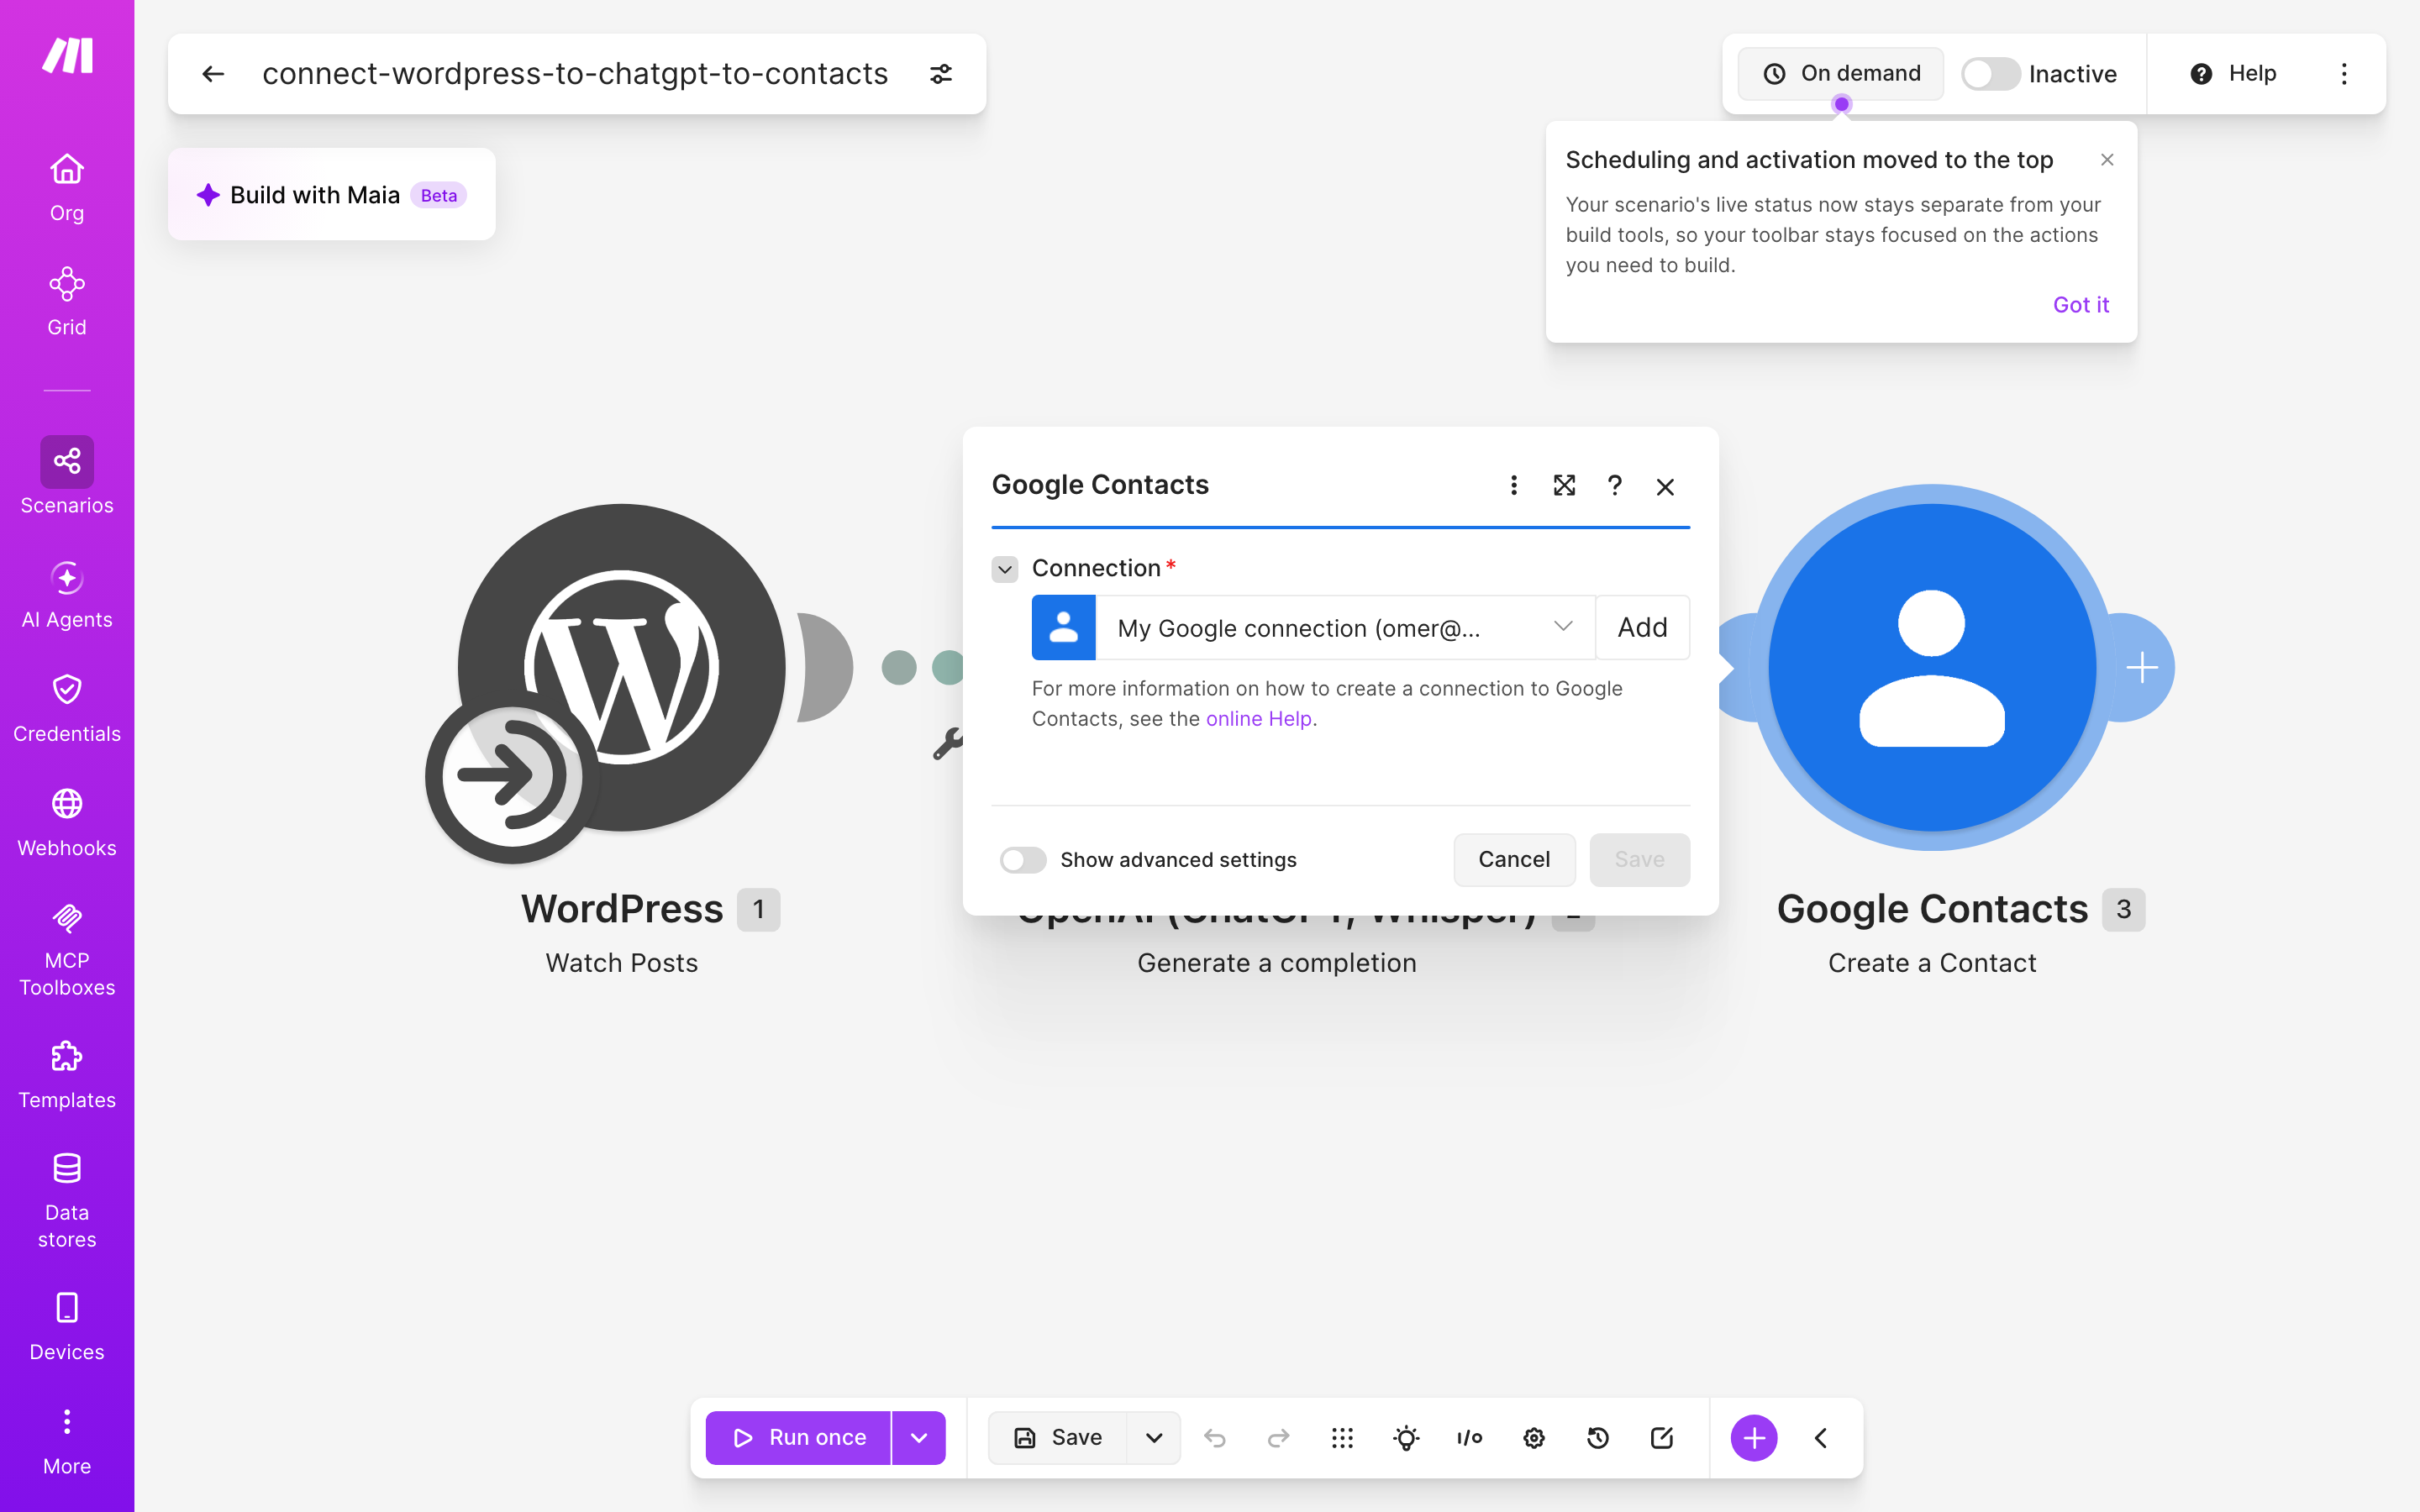
Task: Toggle the scenario Inactive switch
Action: (1990, 74)
